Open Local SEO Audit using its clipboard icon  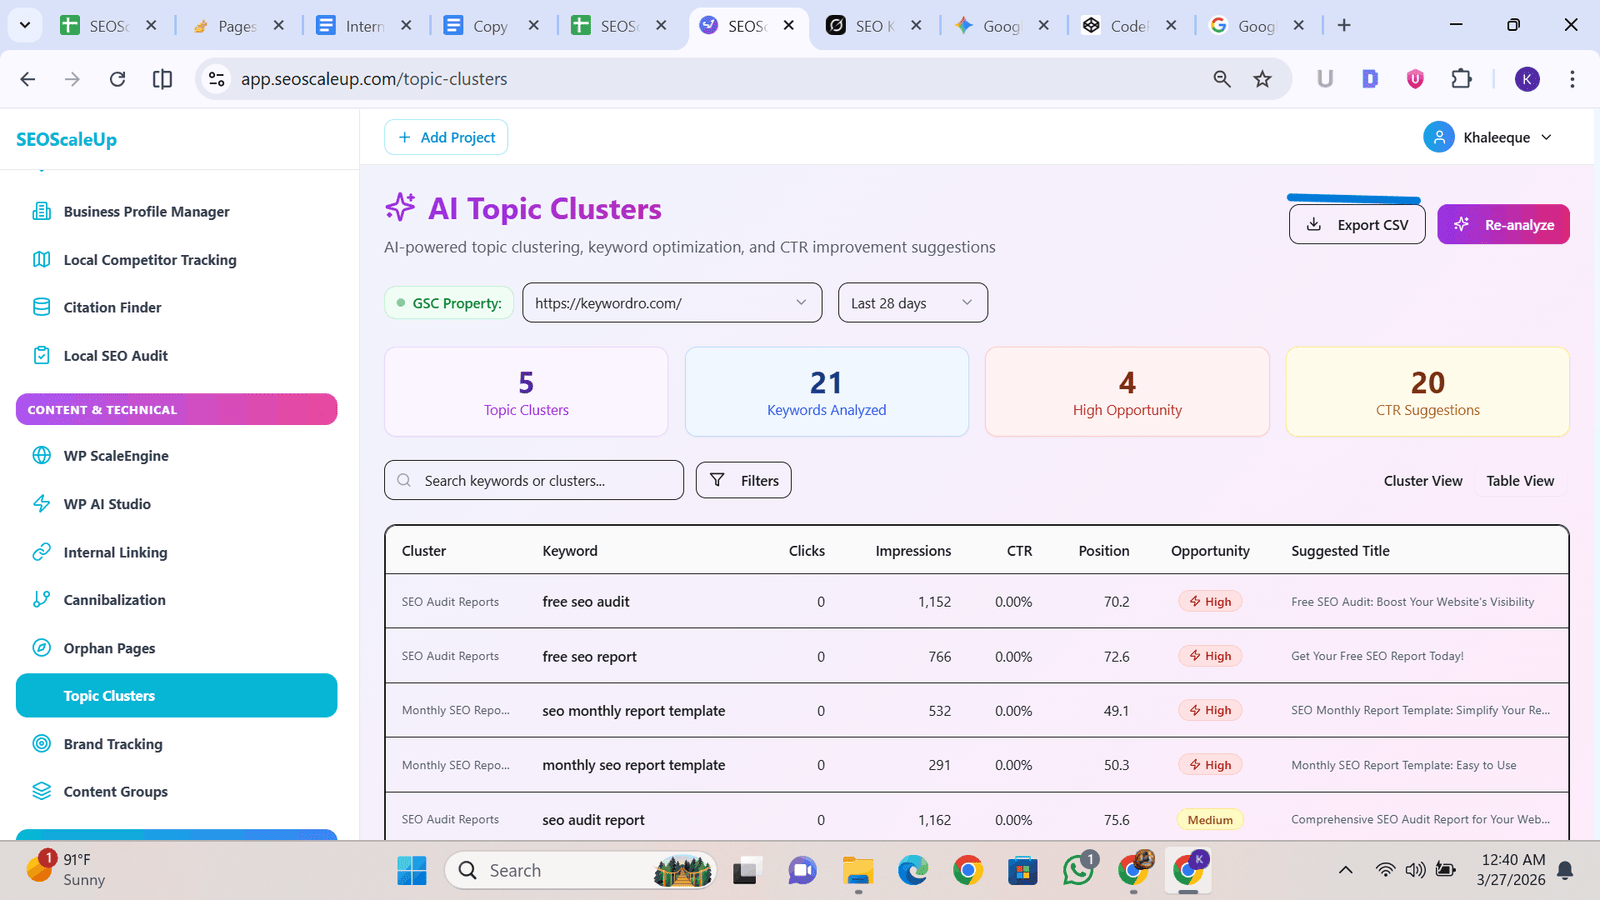click(x=41, y=355)
